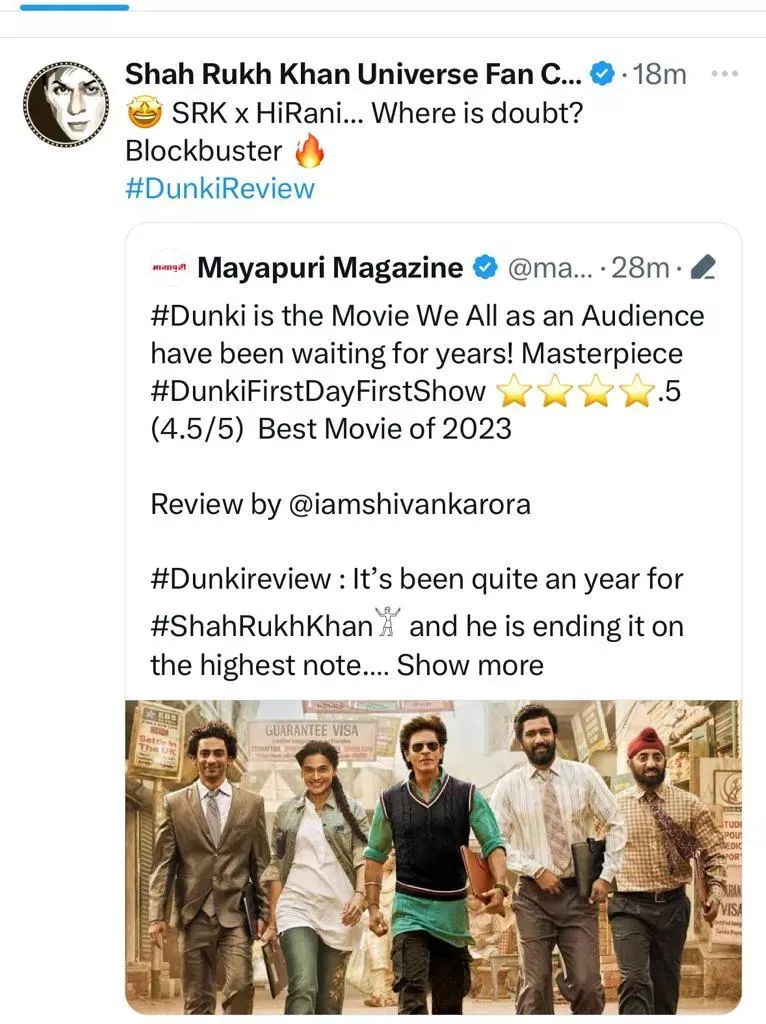Open the #ShahRukhKhan hashtag

point(262,626)
